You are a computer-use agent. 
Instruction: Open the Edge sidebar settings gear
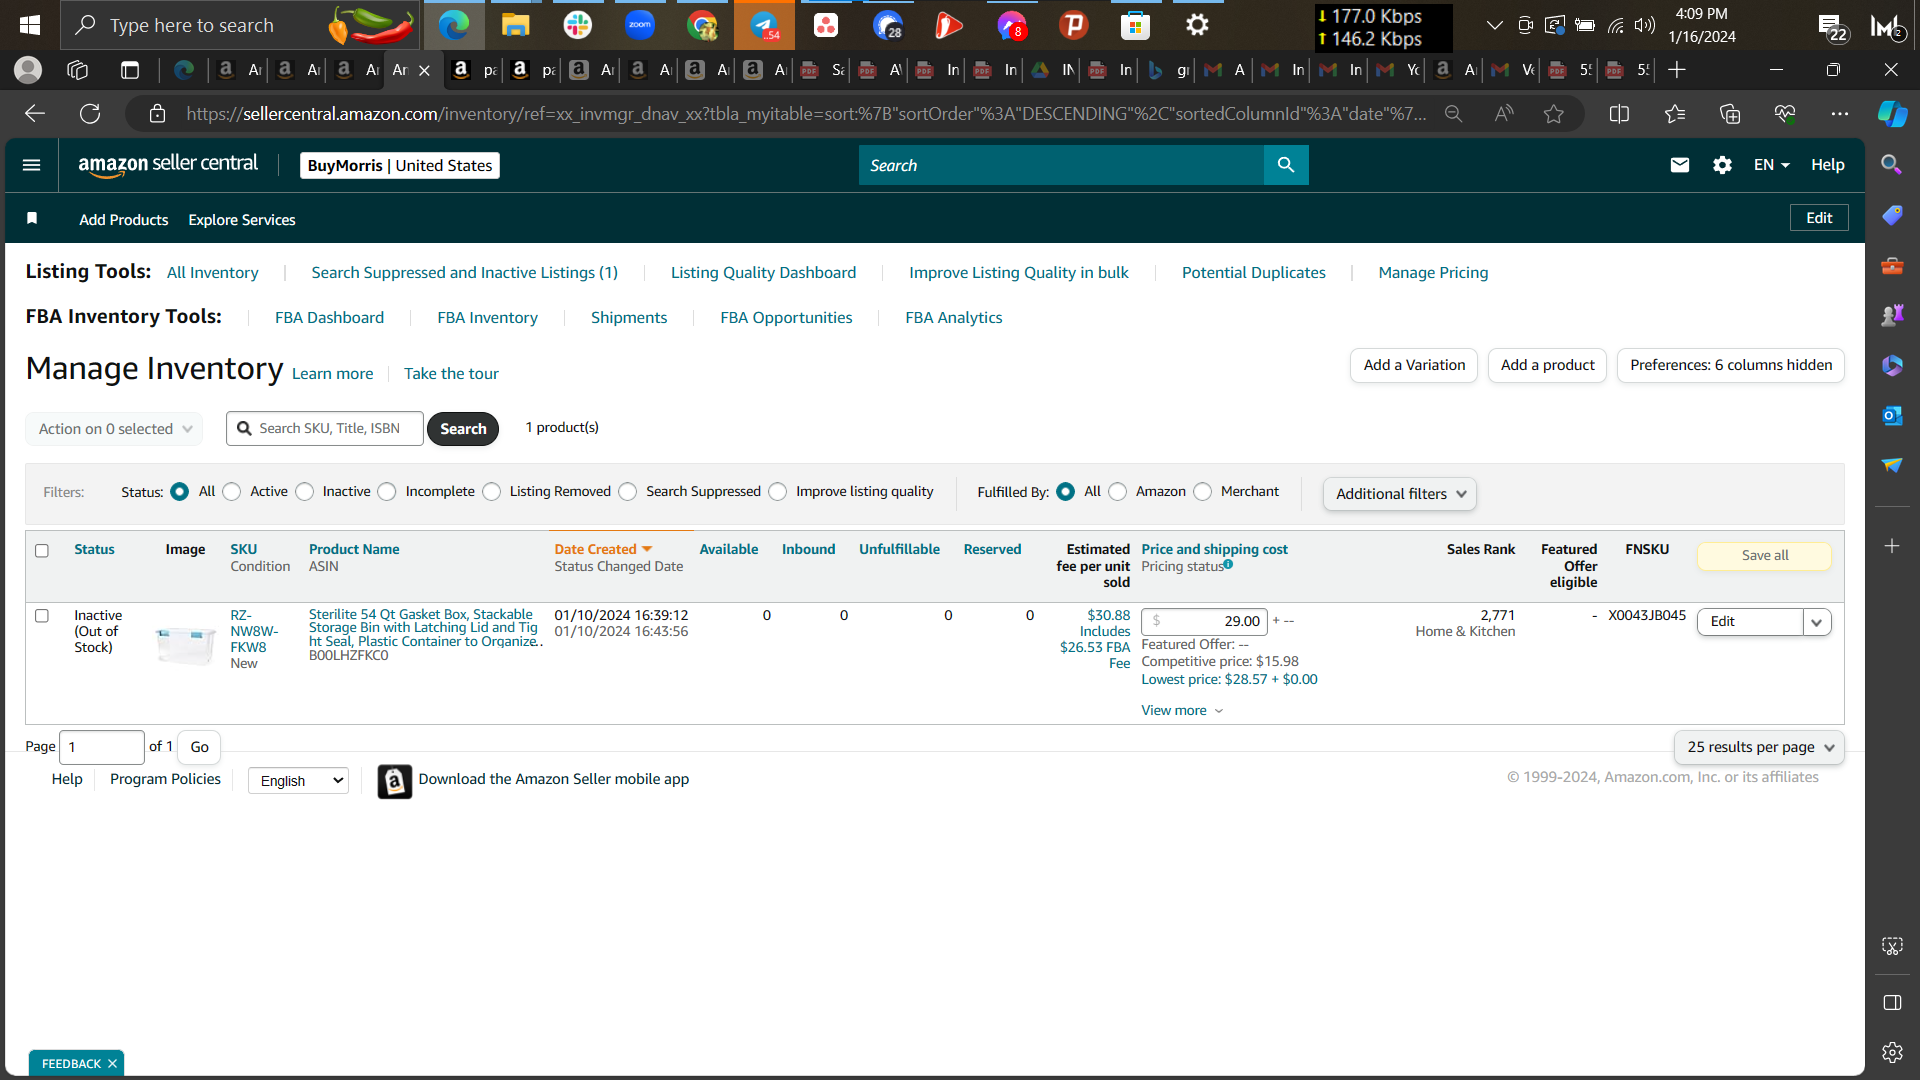point(1892,1052)
